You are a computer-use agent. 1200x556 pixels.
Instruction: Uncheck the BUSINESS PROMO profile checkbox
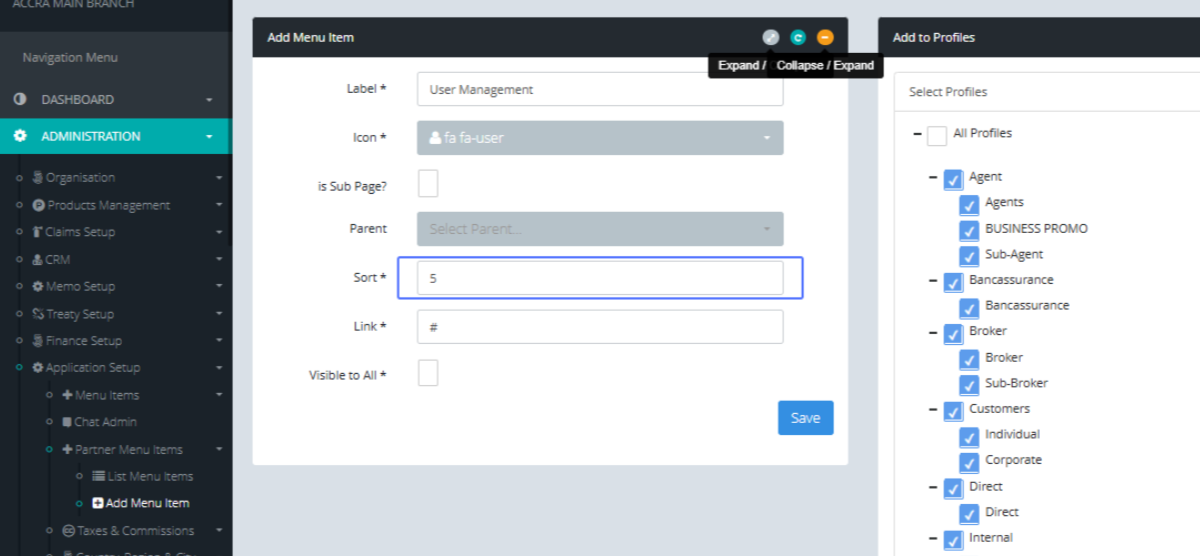[968, 230]
